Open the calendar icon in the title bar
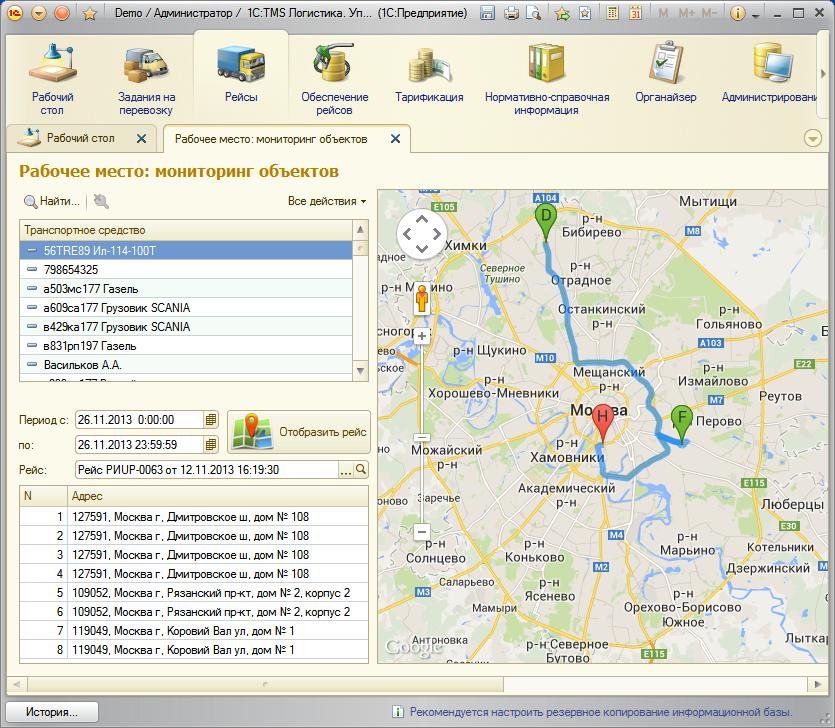This screenshot has width=835, height=728. [636, 14]
